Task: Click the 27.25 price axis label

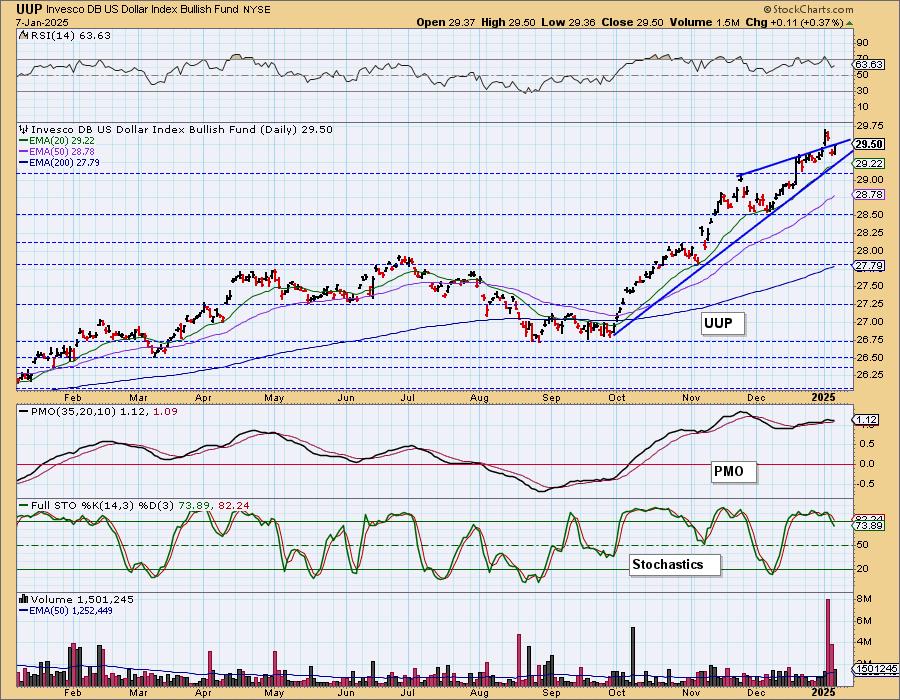Action: coord(870,304)
